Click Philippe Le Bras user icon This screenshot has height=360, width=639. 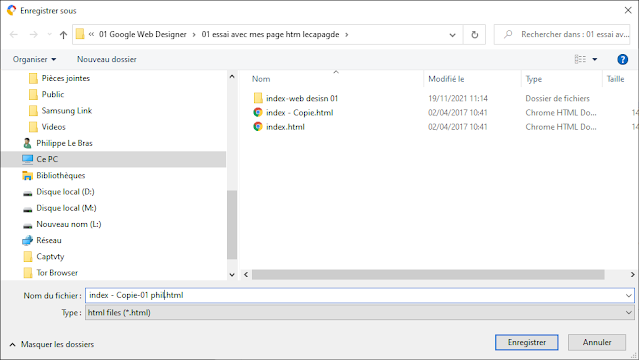pos(27,143)
